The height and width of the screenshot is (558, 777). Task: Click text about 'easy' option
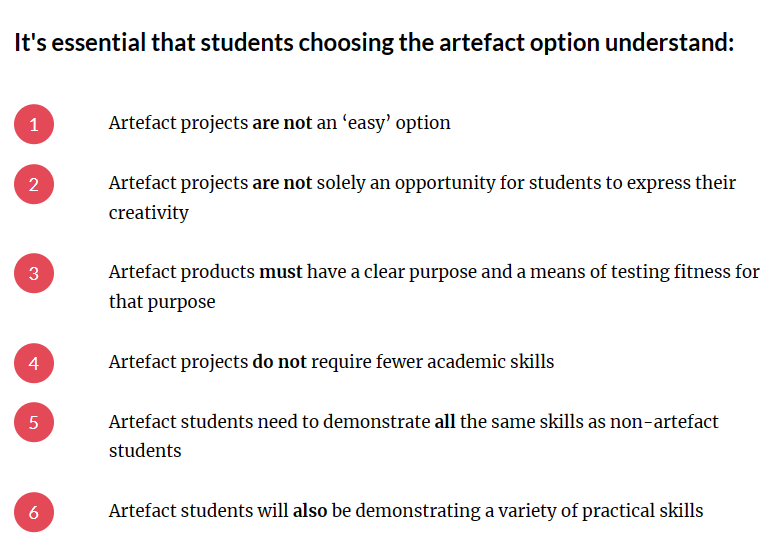(x=279, y=123)
